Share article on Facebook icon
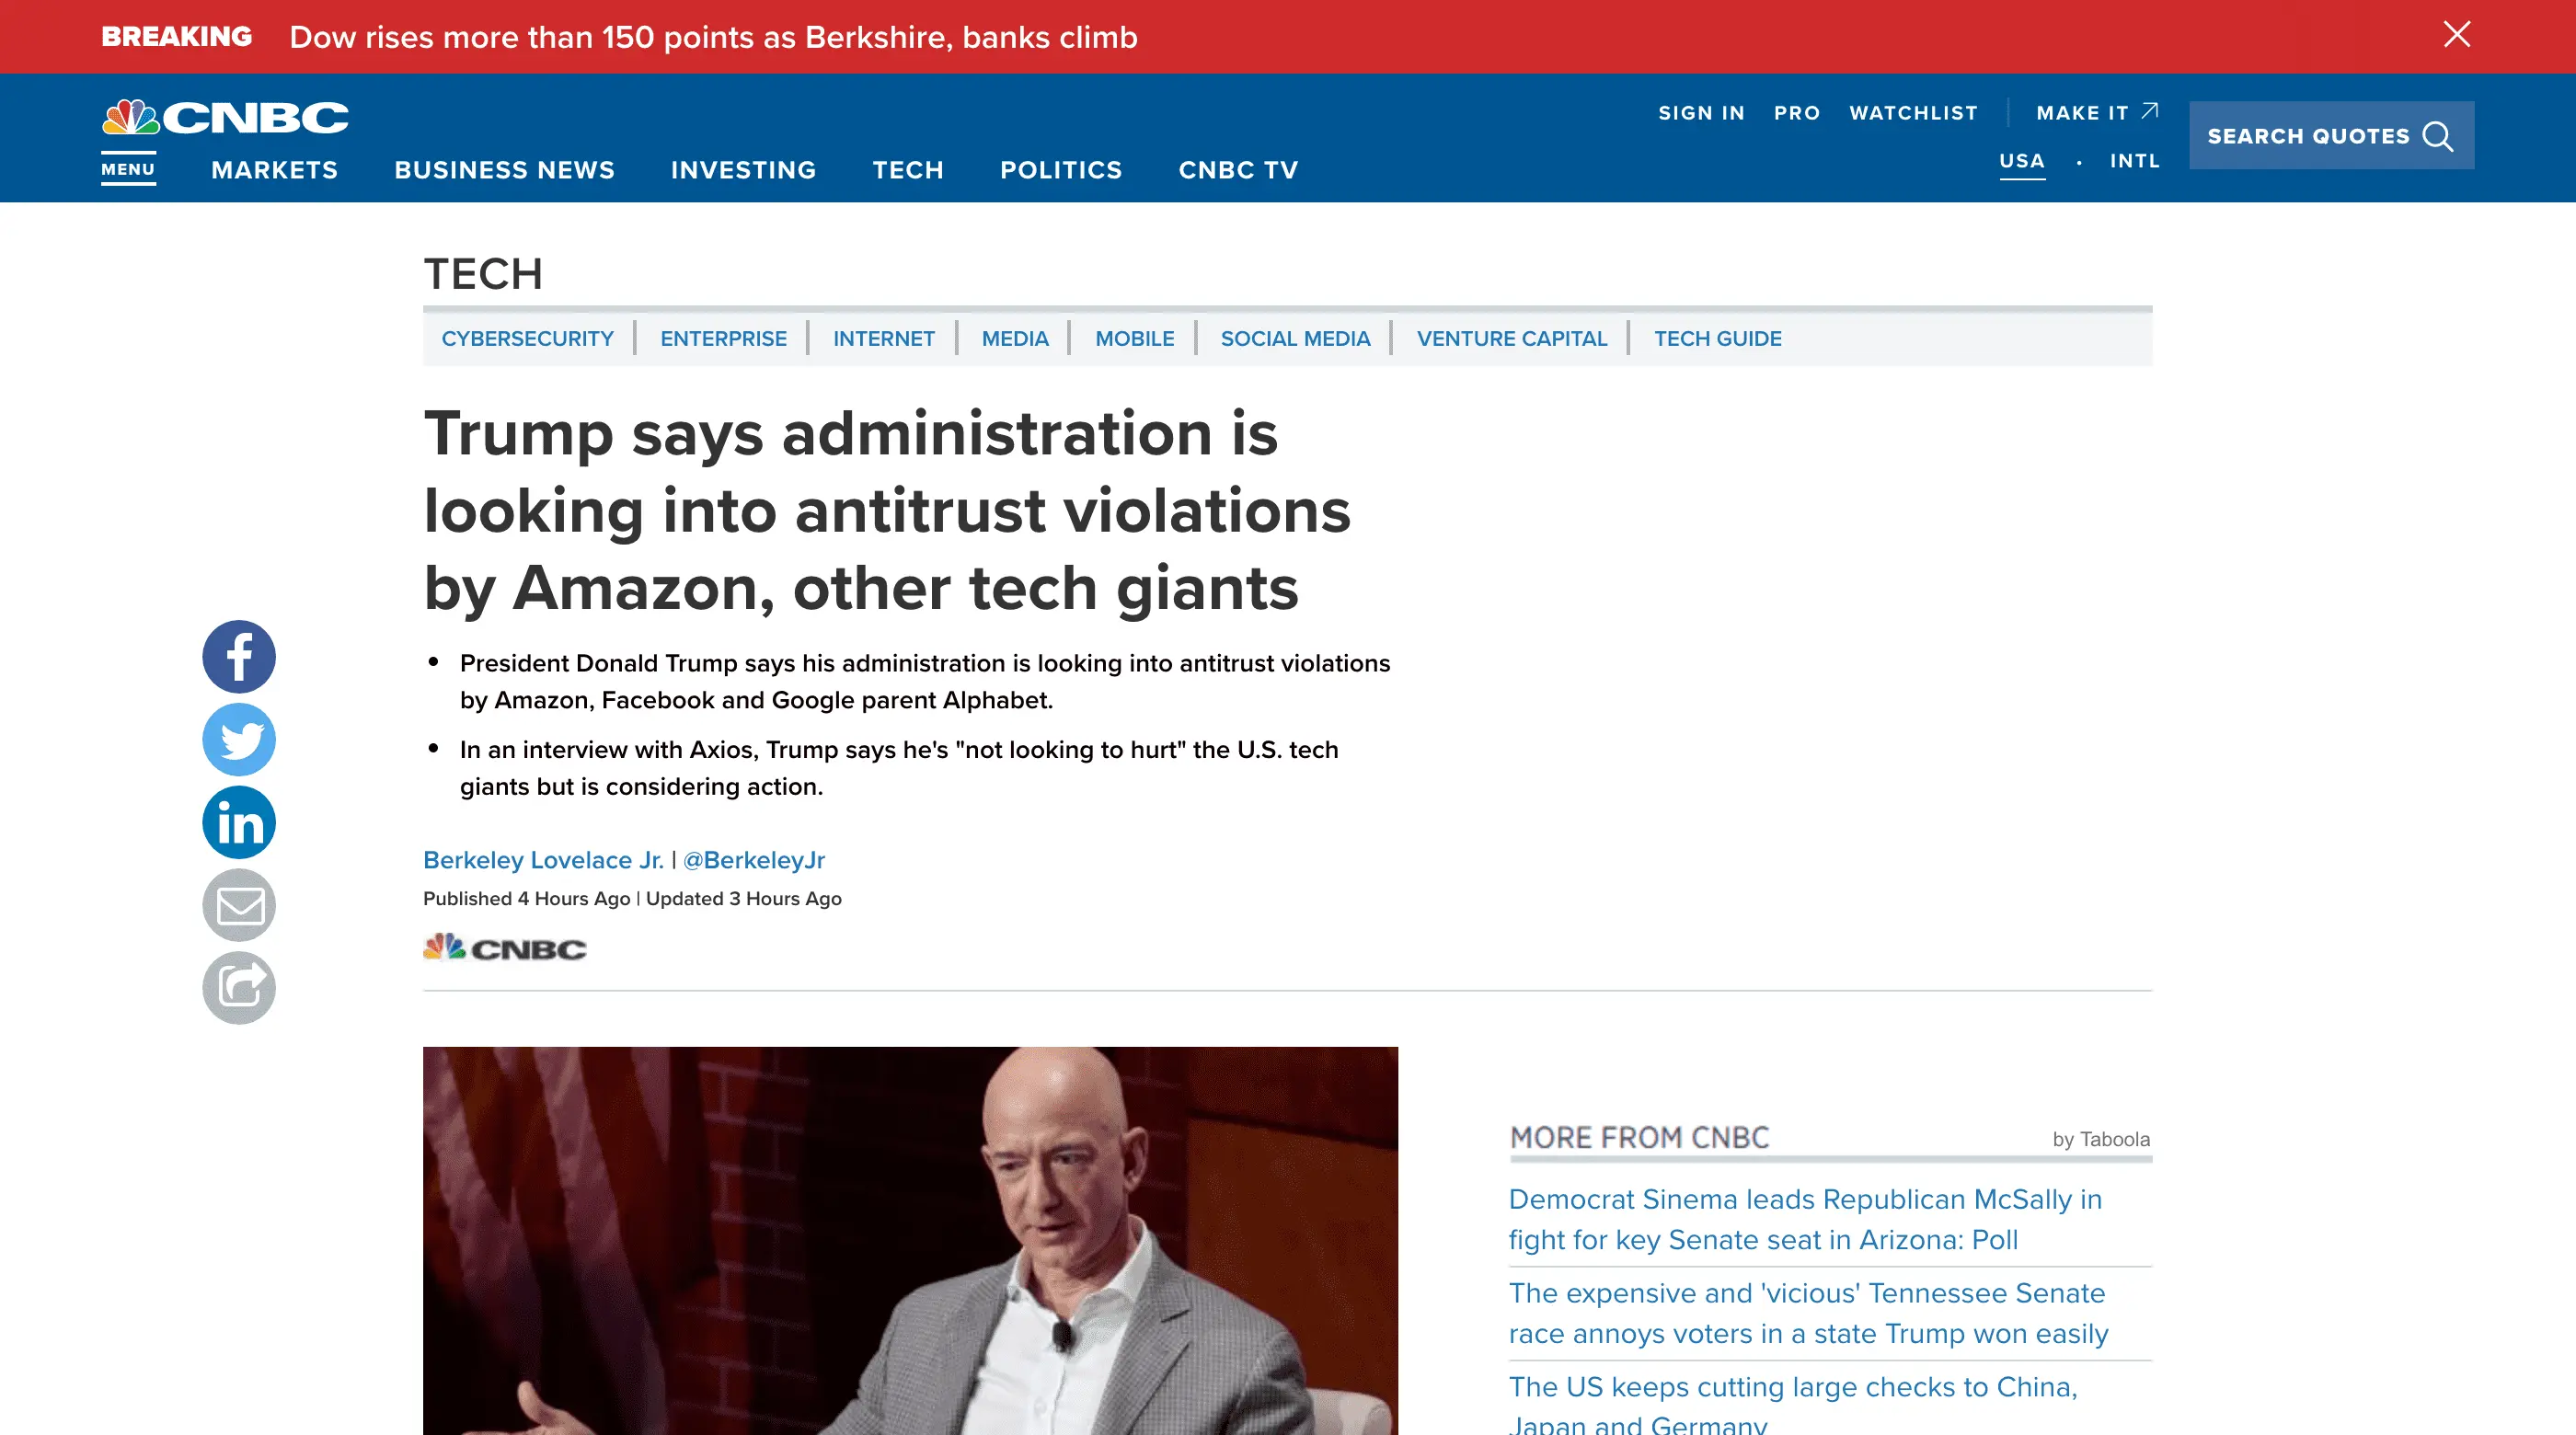The width and height of the screenshot is (2576, 1435). click(238, 657)
